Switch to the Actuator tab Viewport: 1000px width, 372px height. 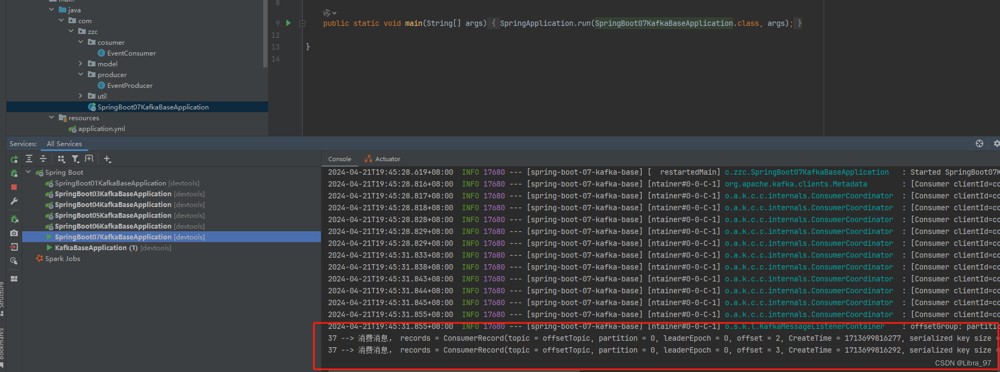coord(382,159)
